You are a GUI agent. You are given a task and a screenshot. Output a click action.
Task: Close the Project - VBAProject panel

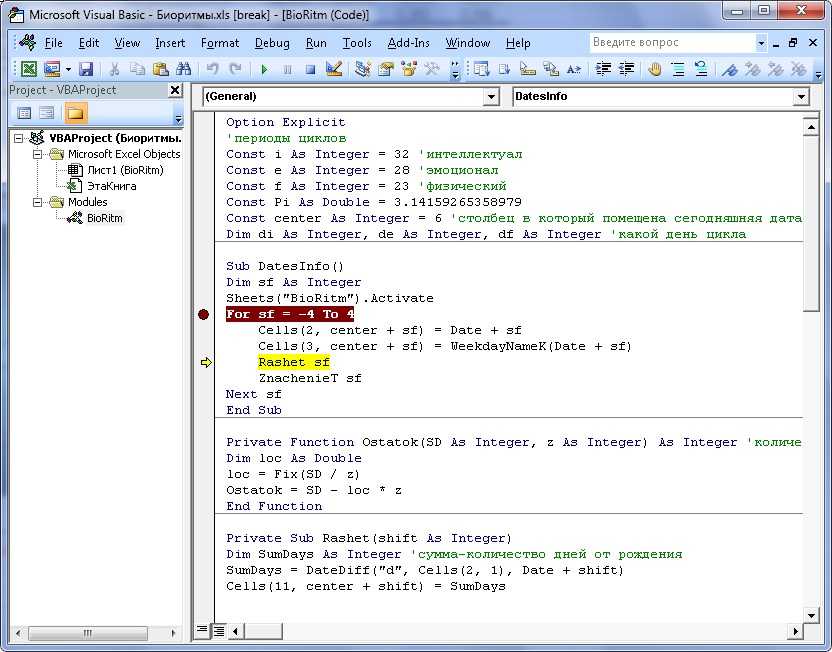click(175, 90)
